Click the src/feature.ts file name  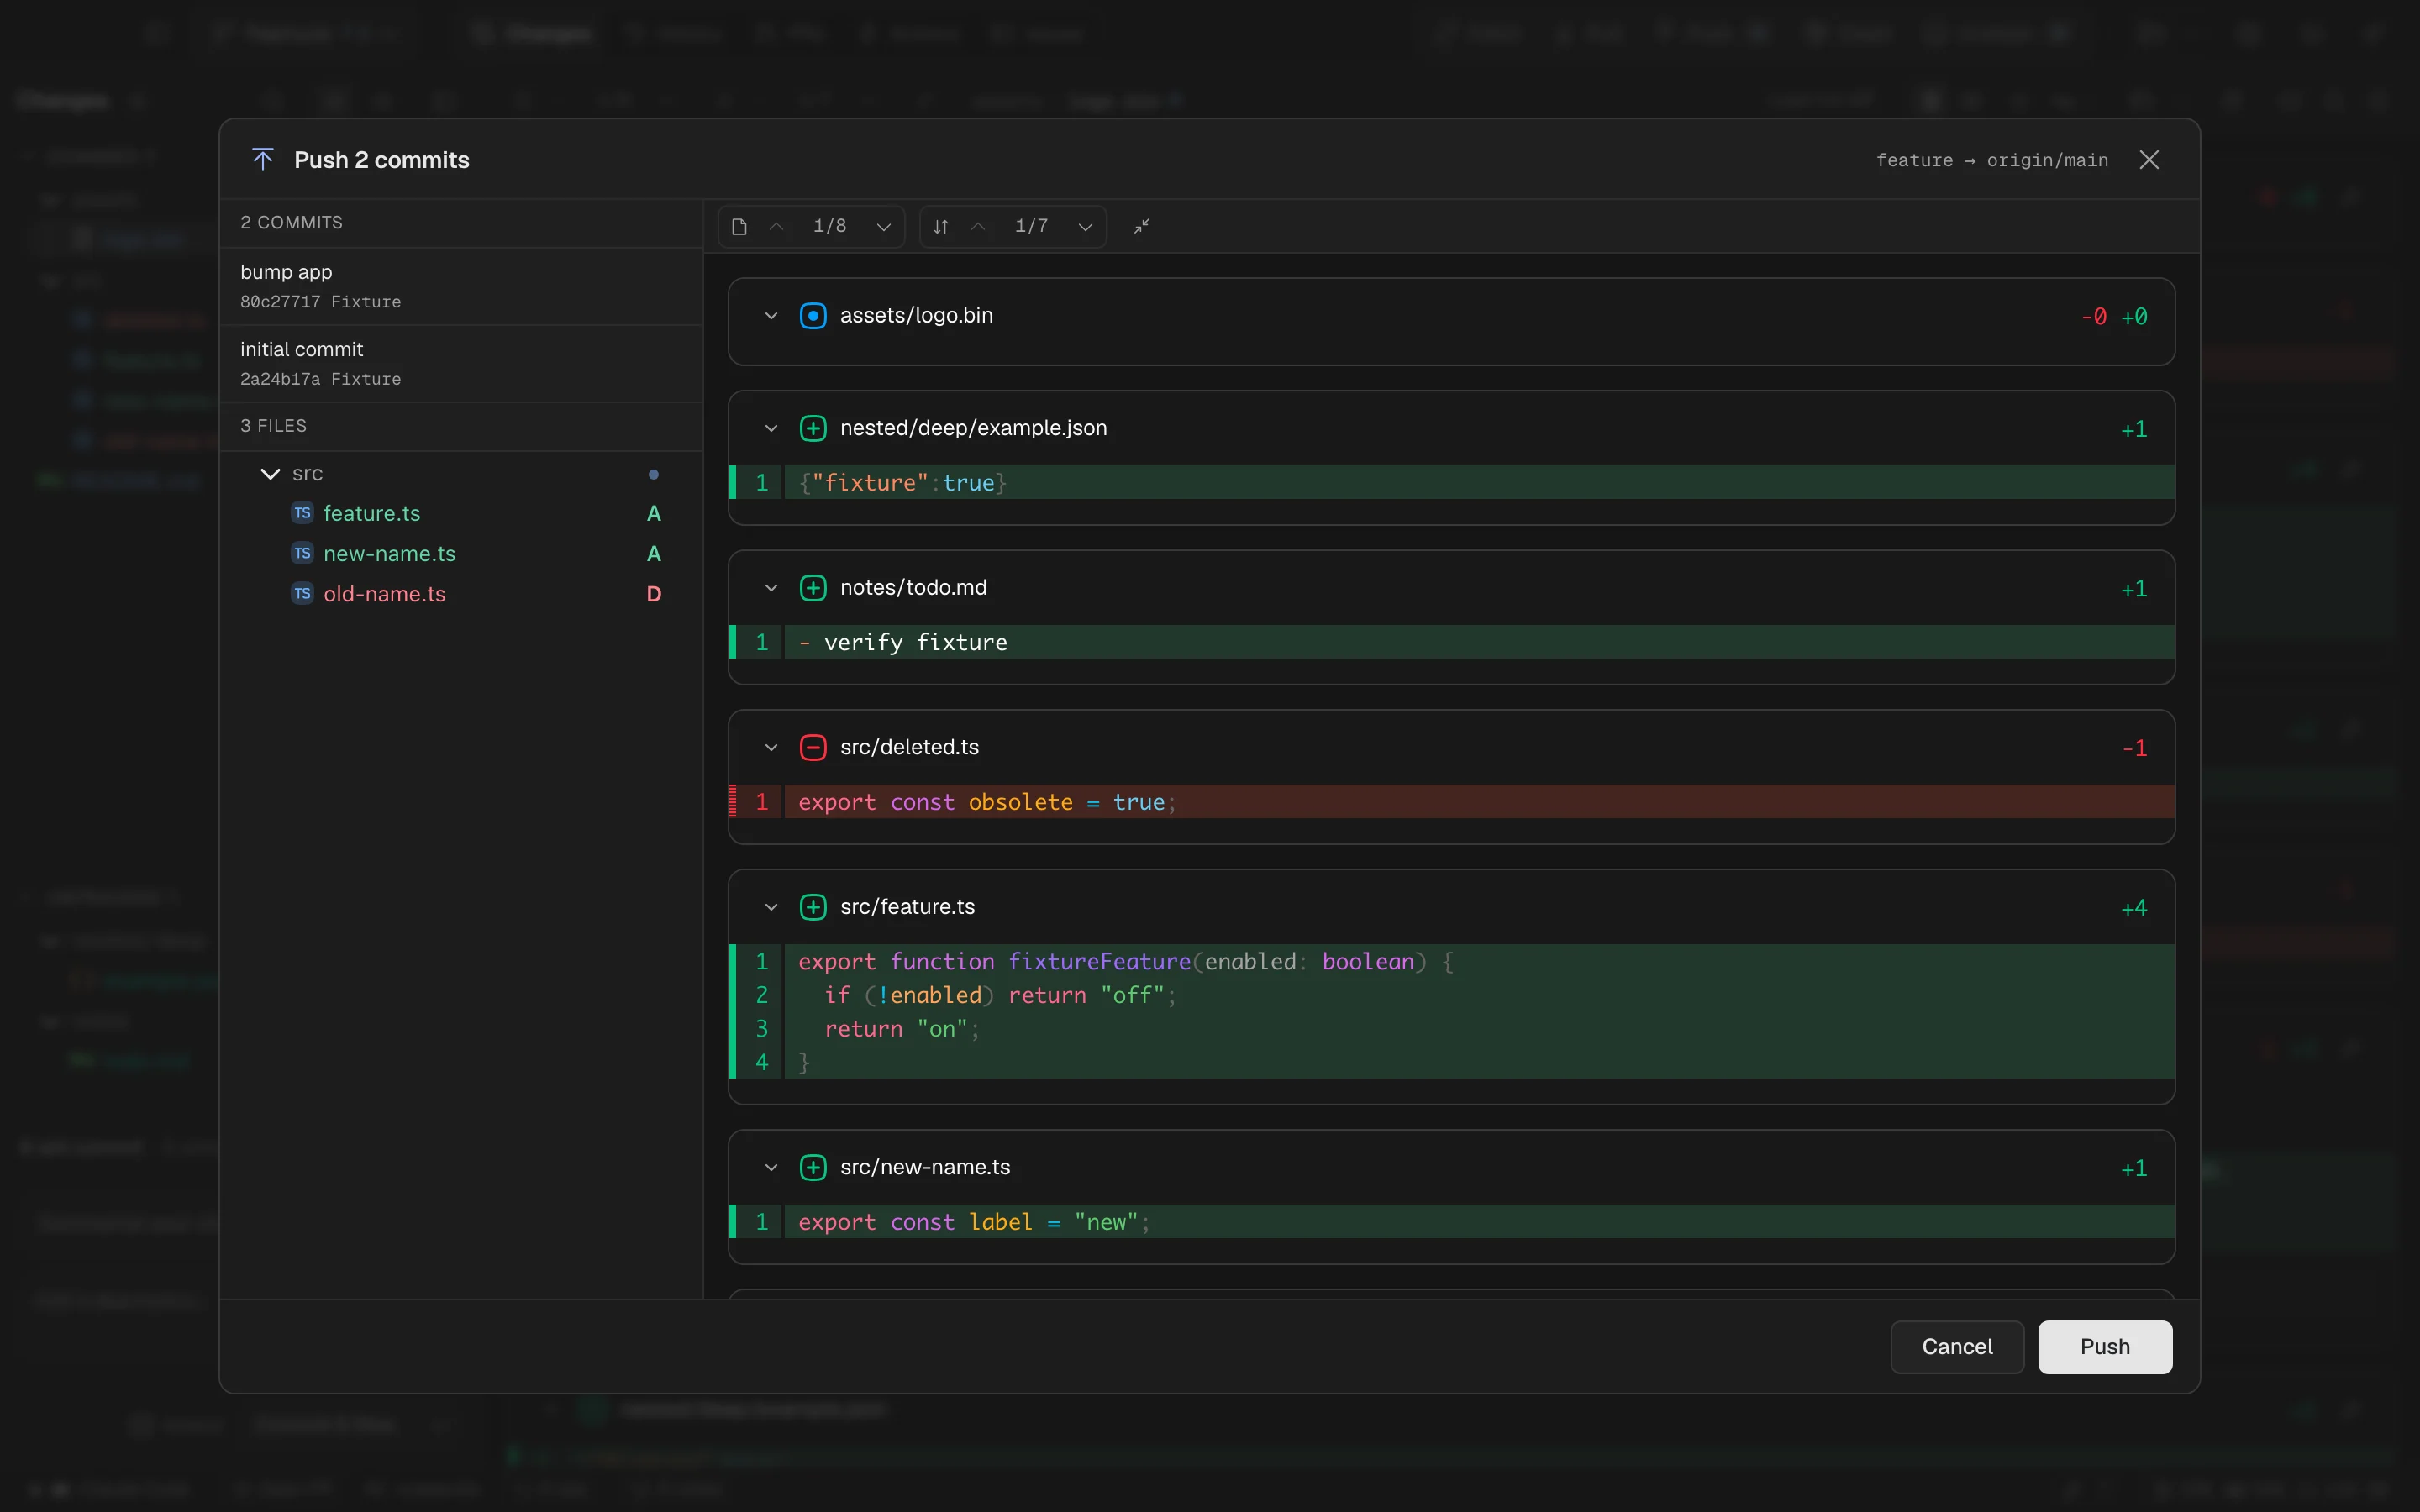tap(907, 907)
